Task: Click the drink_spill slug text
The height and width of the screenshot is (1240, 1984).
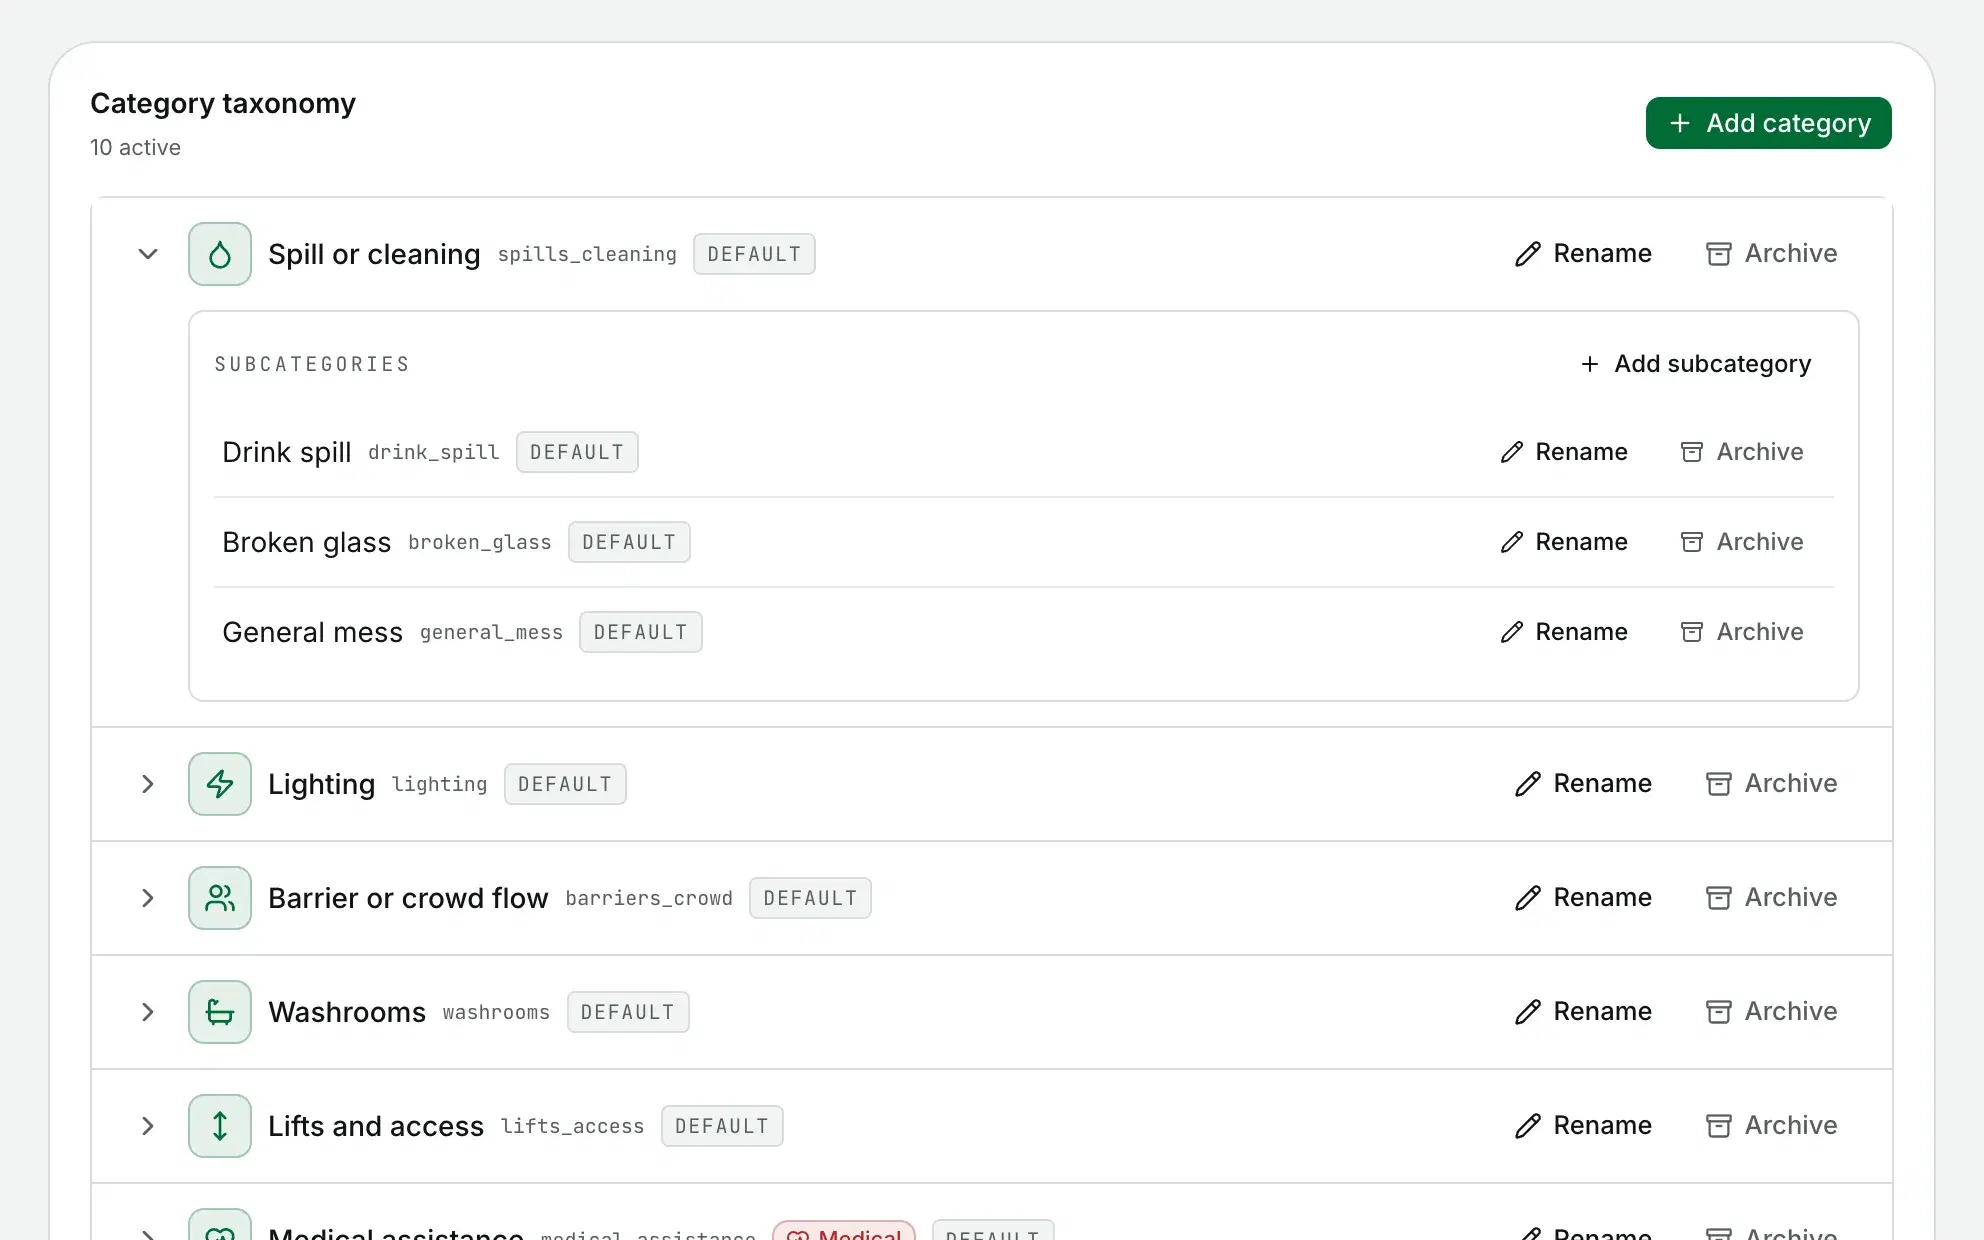Action: (434, 453)
